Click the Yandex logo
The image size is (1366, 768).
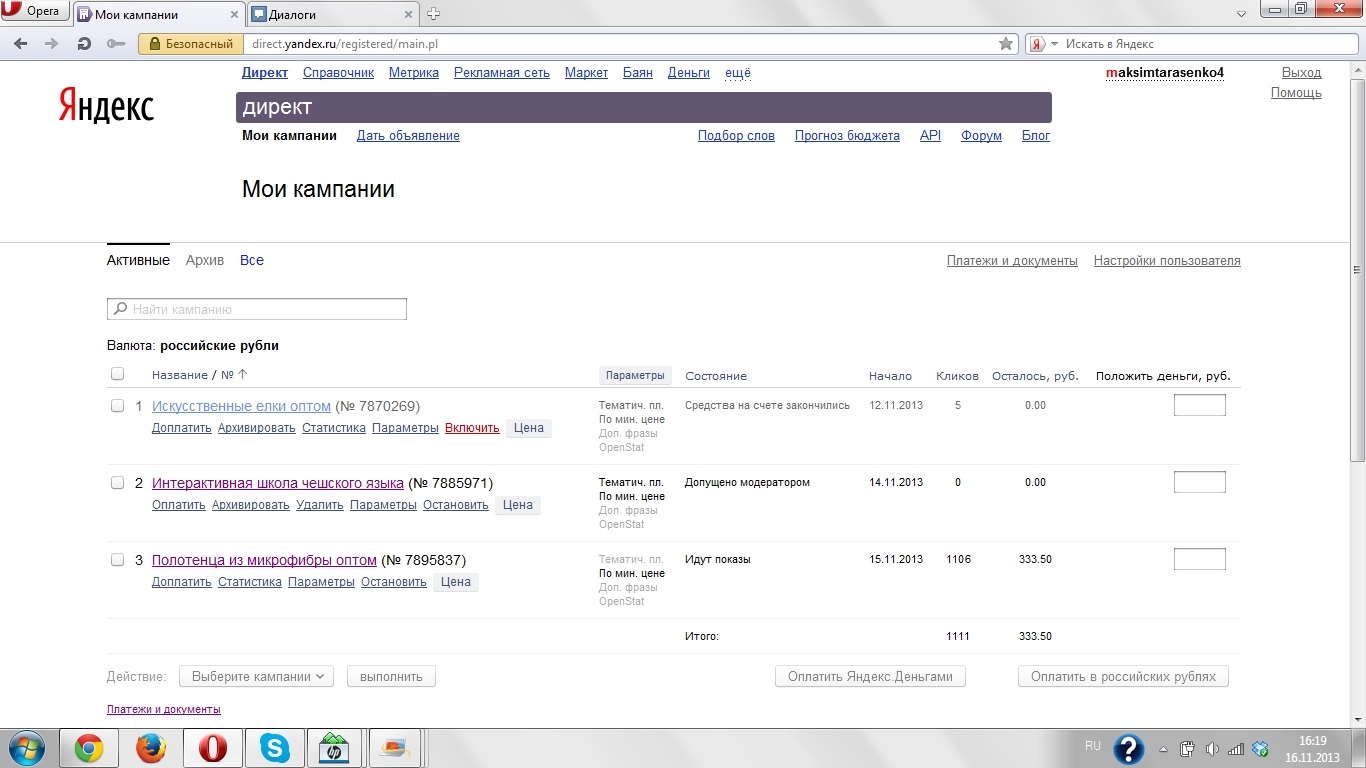click(x=106, y=105)
